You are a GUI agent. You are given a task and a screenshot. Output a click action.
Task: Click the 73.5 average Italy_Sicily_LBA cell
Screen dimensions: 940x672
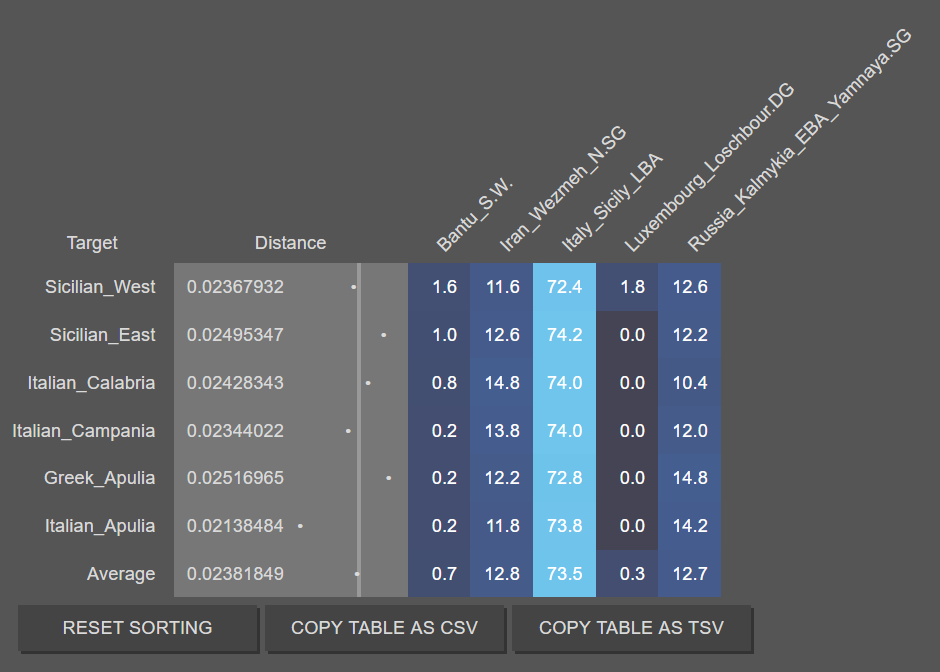click(564, 574)
